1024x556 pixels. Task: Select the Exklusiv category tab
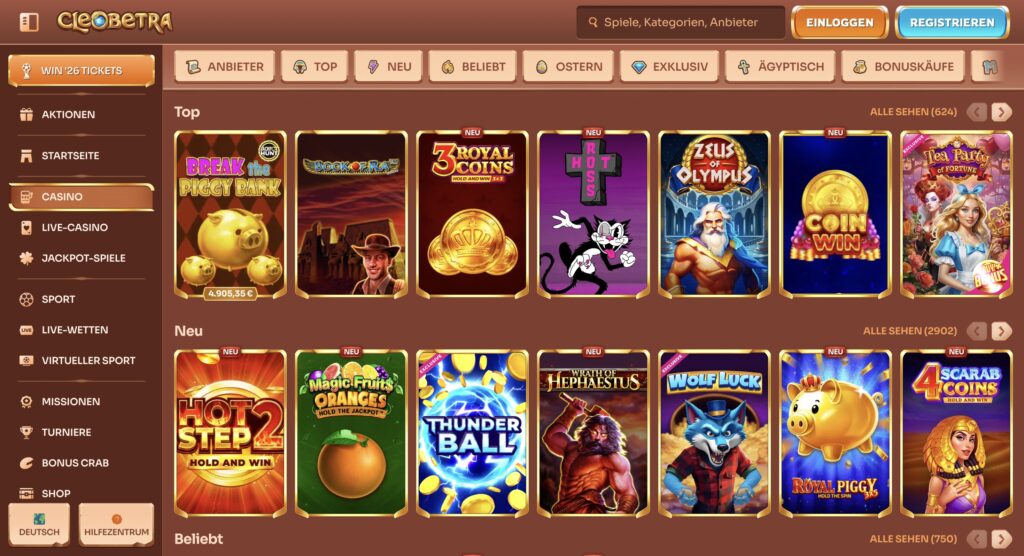[669, 67]
